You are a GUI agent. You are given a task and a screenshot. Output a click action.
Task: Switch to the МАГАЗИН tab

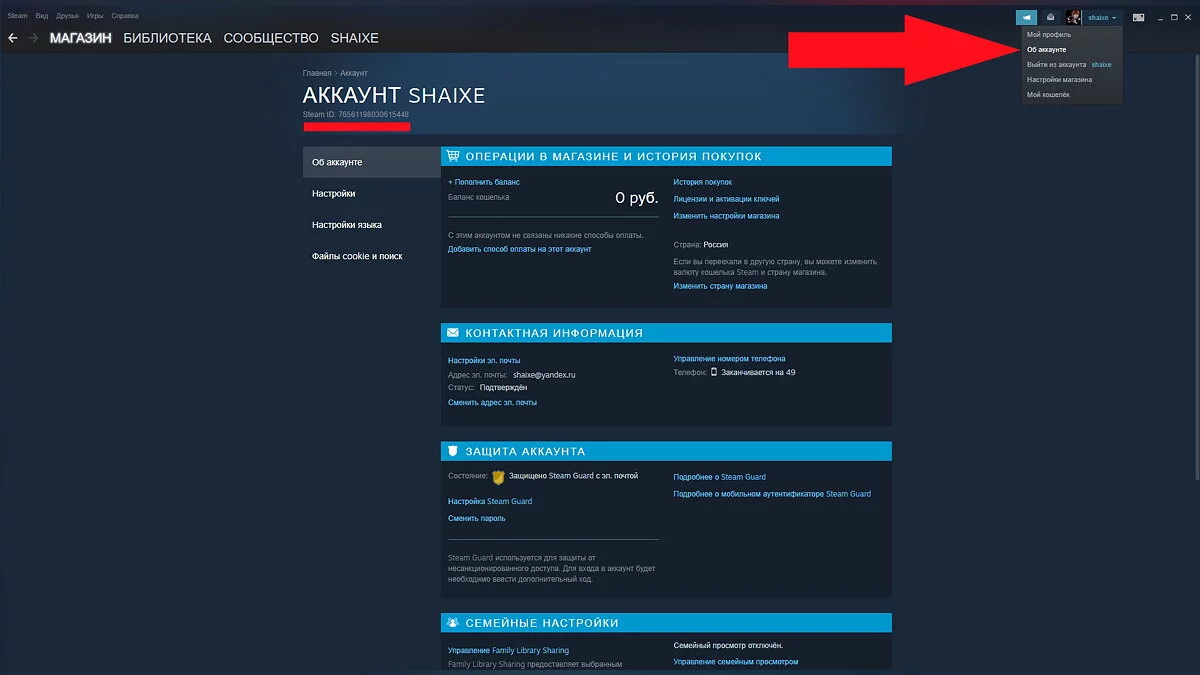point(81,38)
